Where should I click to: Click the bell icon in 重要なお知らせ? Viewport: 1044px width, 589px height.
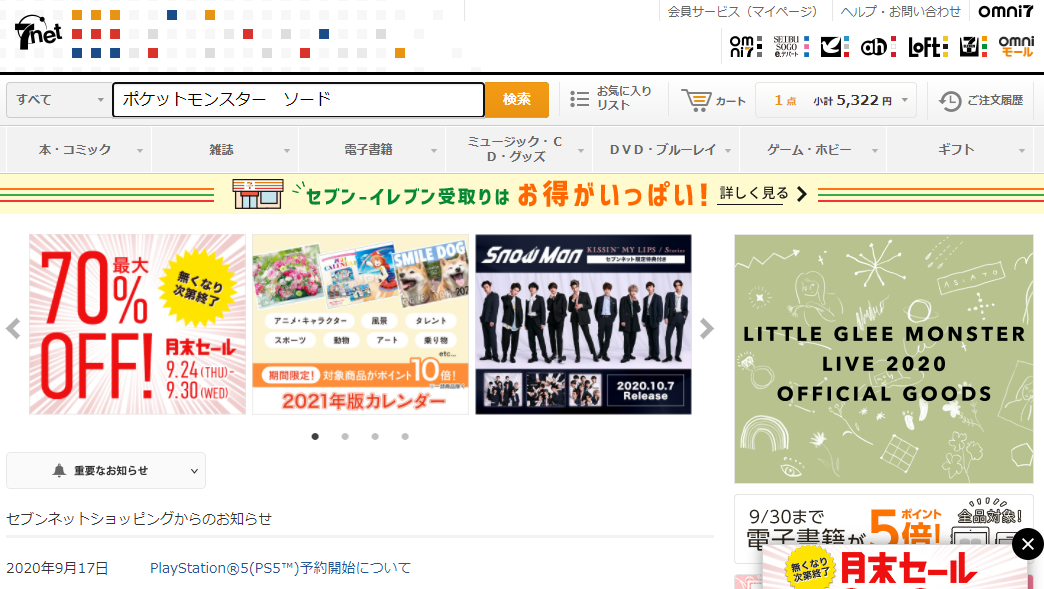click(x=59, y=471)
